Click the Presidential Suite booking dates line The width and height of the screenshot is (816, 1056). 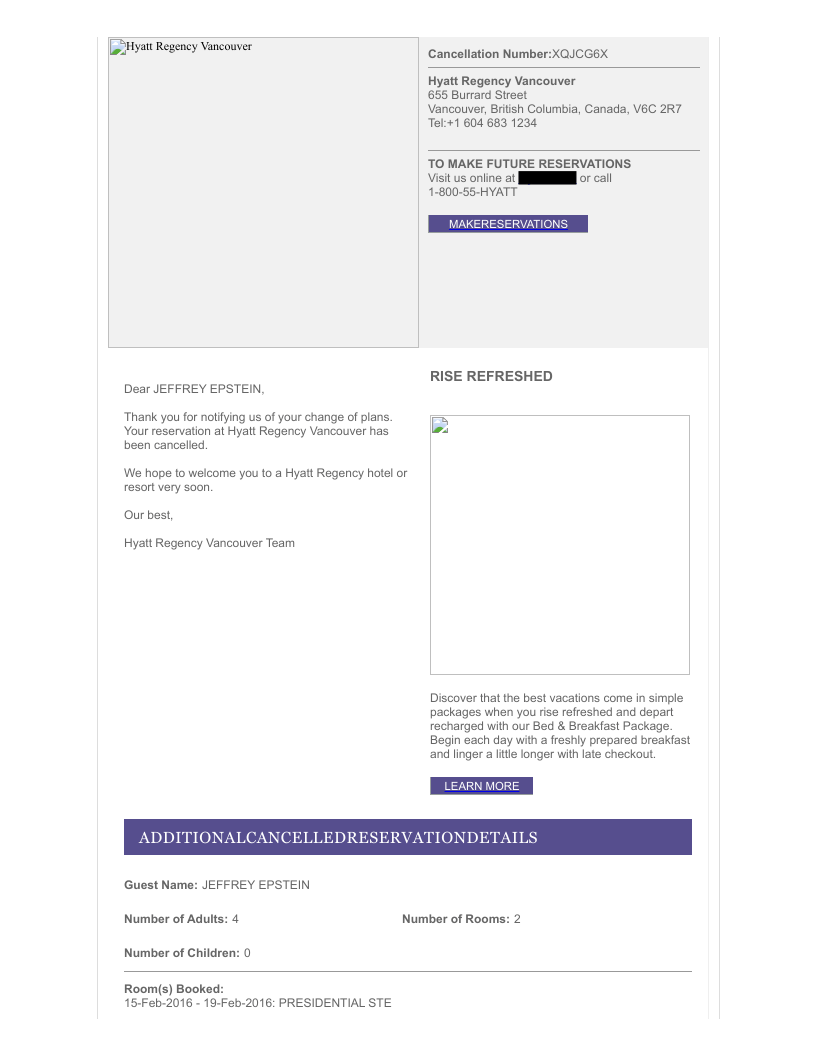258,1003
